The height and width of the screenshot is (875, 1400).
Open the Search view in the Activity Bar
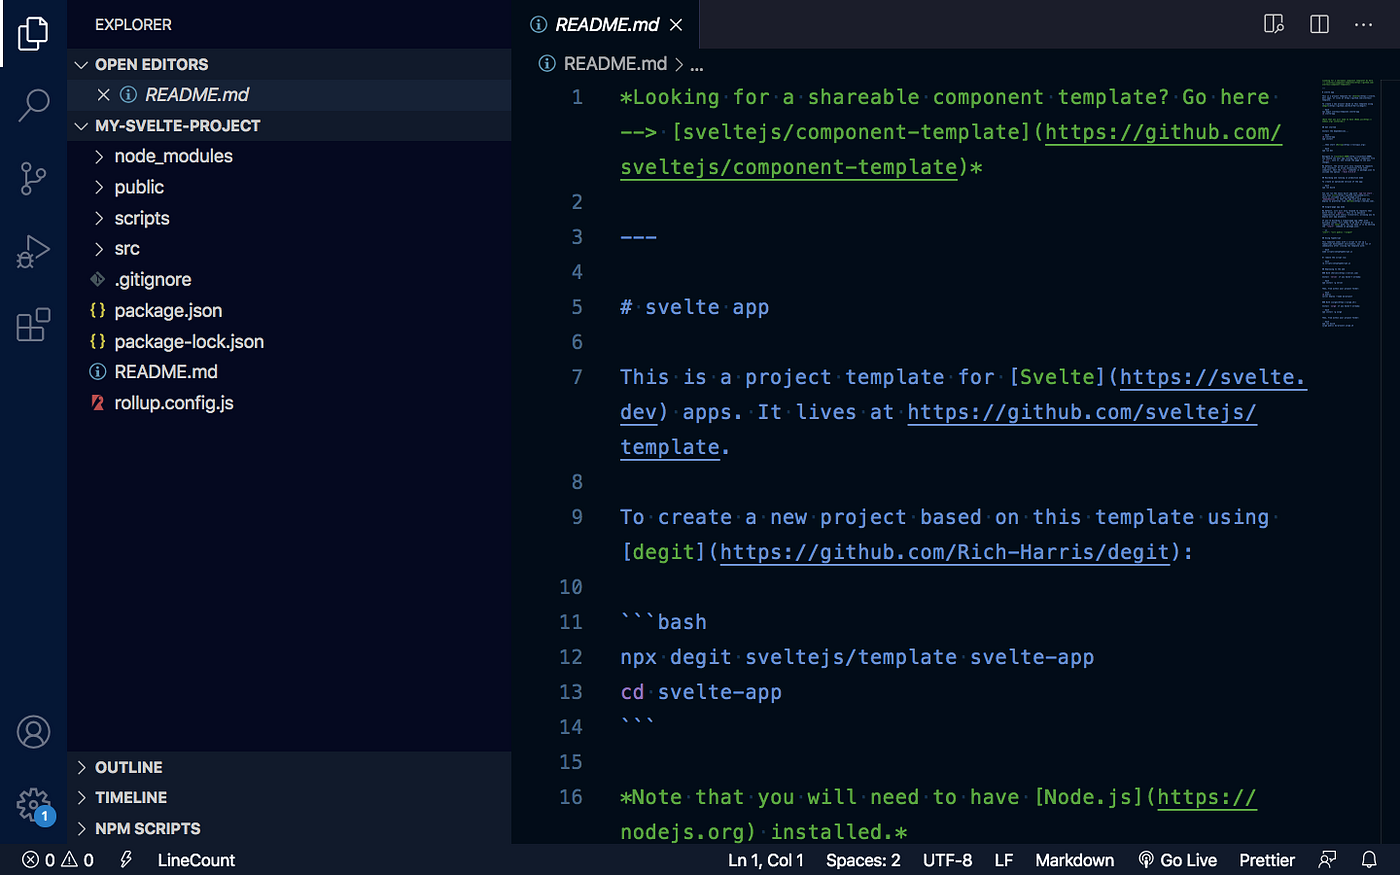33,104
